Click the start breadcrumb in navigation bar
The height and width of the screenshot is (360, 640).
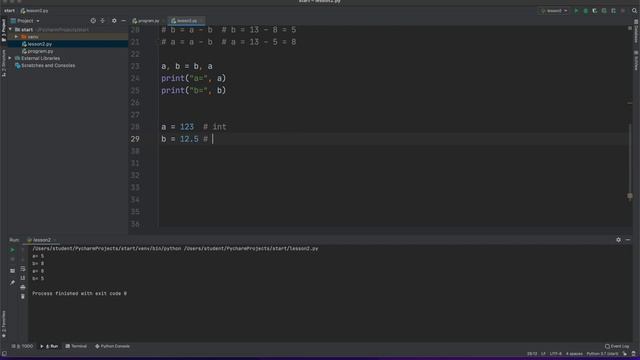pos(9,11)
